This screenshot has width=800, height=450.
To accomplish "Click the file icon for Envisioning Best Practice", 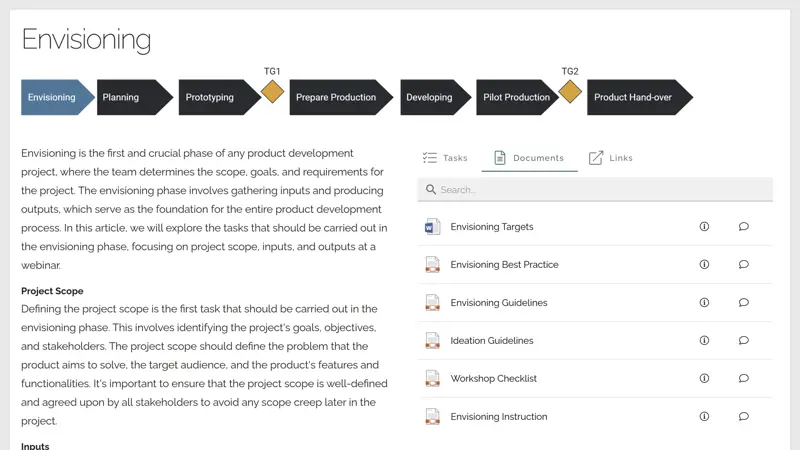I will tap(432, 264).
